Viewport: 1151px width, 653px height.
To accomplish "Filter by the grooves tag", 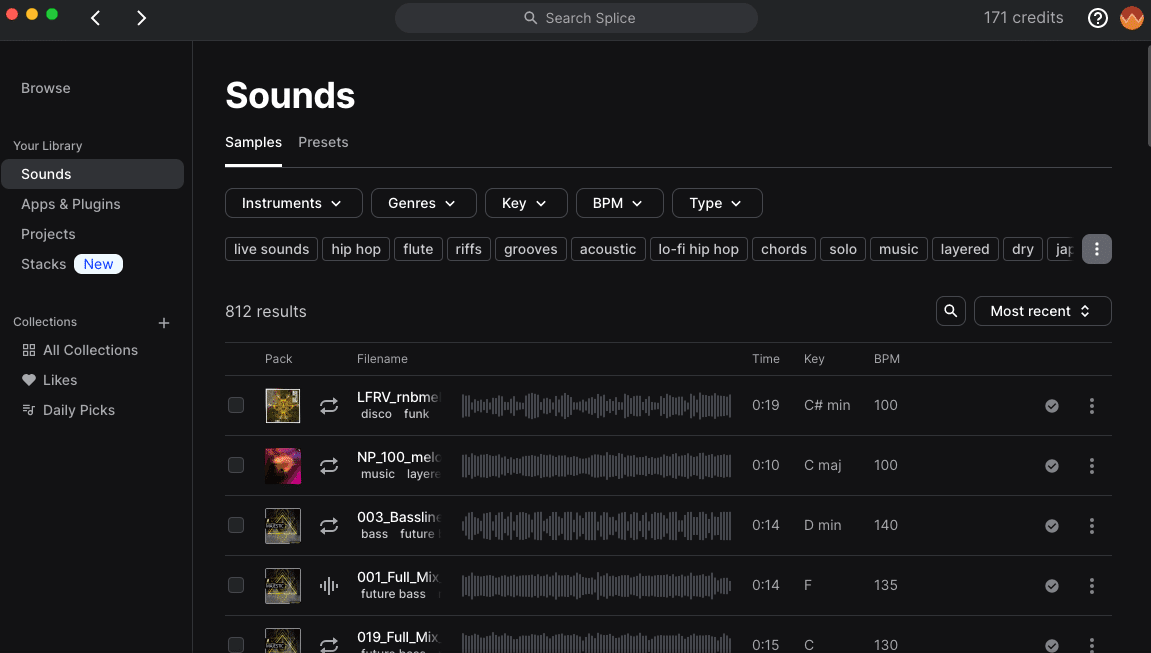I will click(x=531, y=249).
